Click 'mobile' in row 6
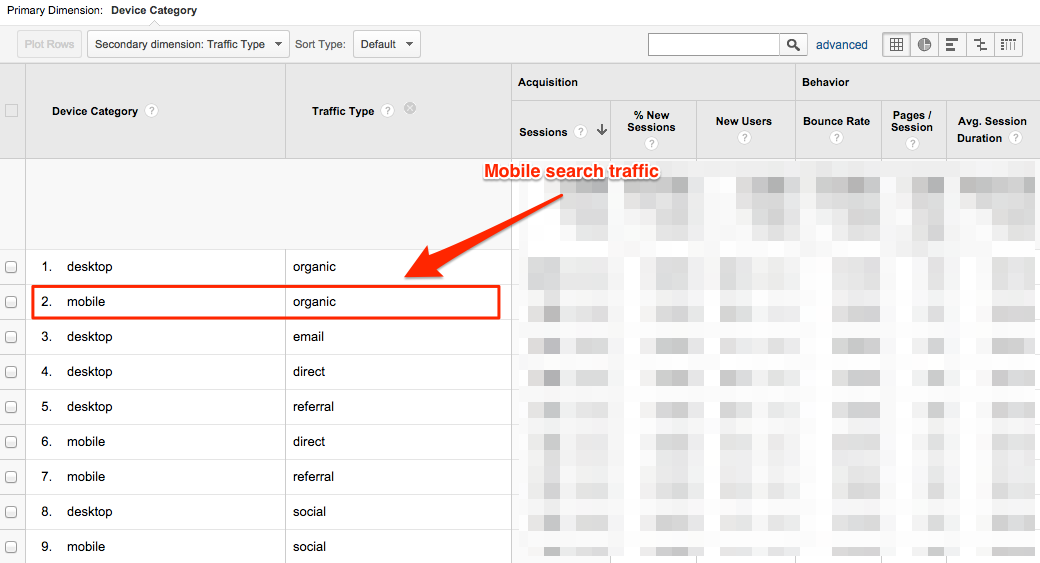 pos(86,442)
